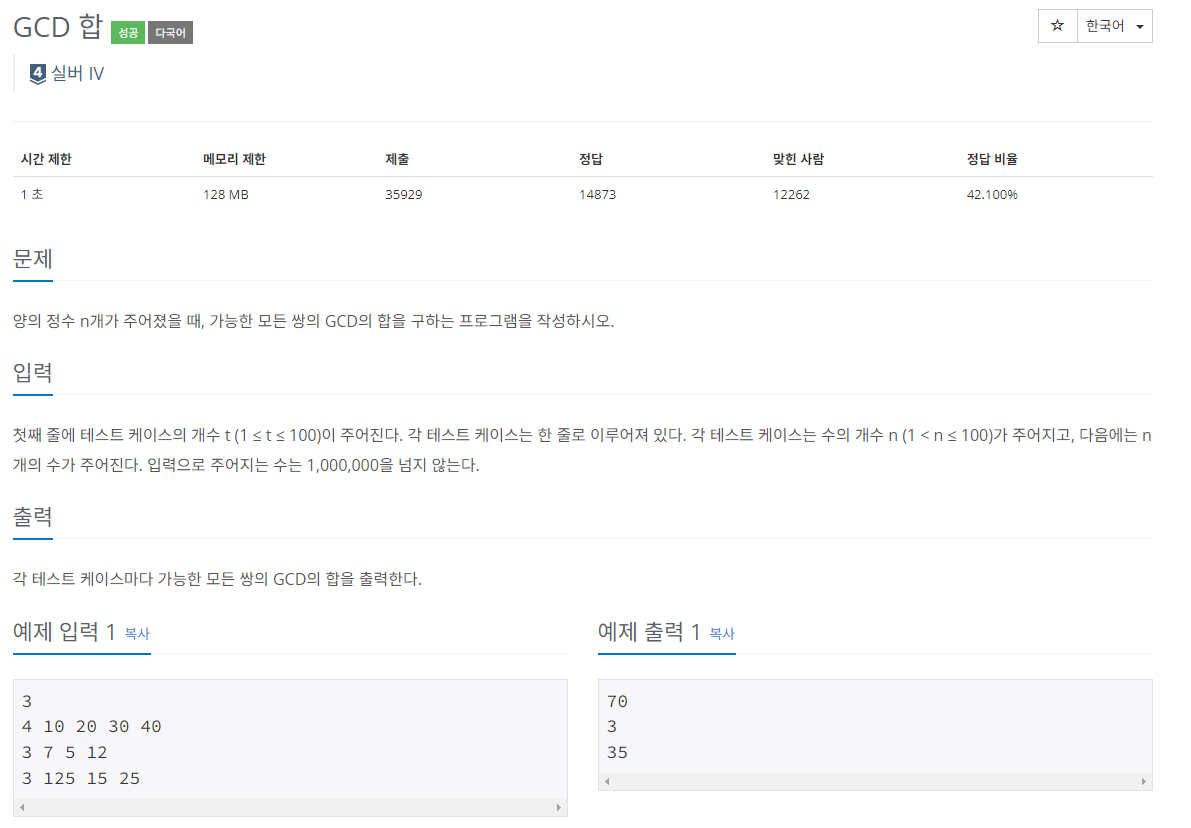Toggle the star bookmark for this problem
The width and height of the screenshot is (1191, 828).
coord(1058,25)
